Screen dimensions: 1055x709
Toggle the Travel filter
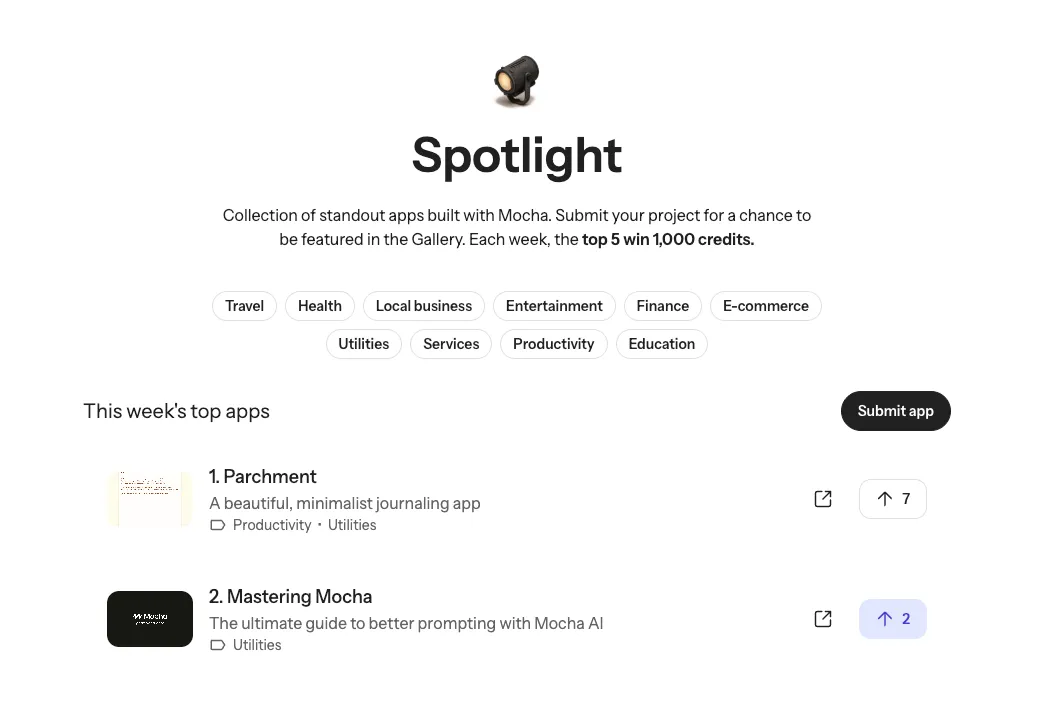tap(244, 306)
